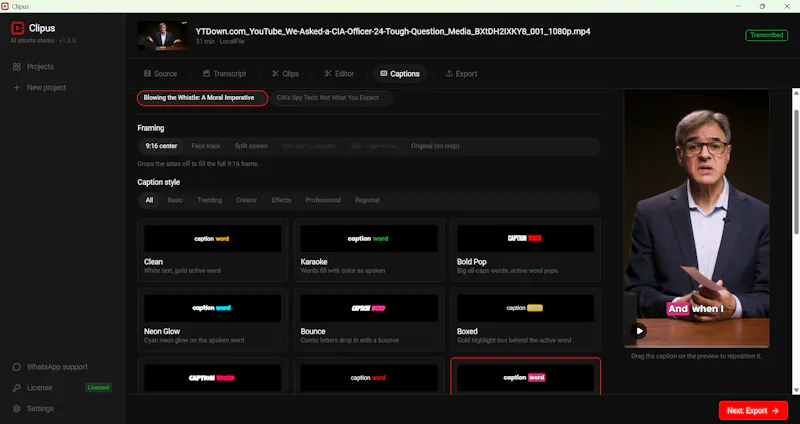
Task: Choose Split + gameplay framing
Action: coord(373,146)
